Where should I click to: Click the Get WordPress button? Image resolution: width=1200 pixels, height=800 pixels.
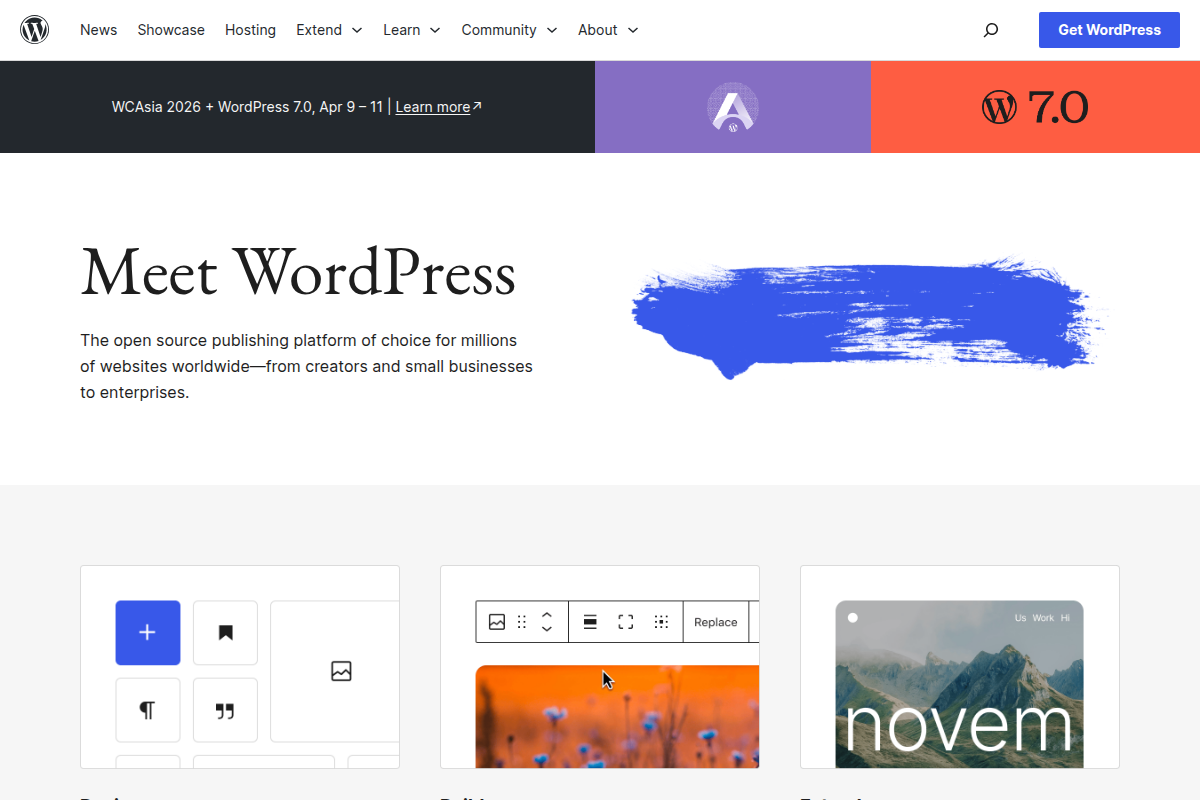pos(1109,30)
